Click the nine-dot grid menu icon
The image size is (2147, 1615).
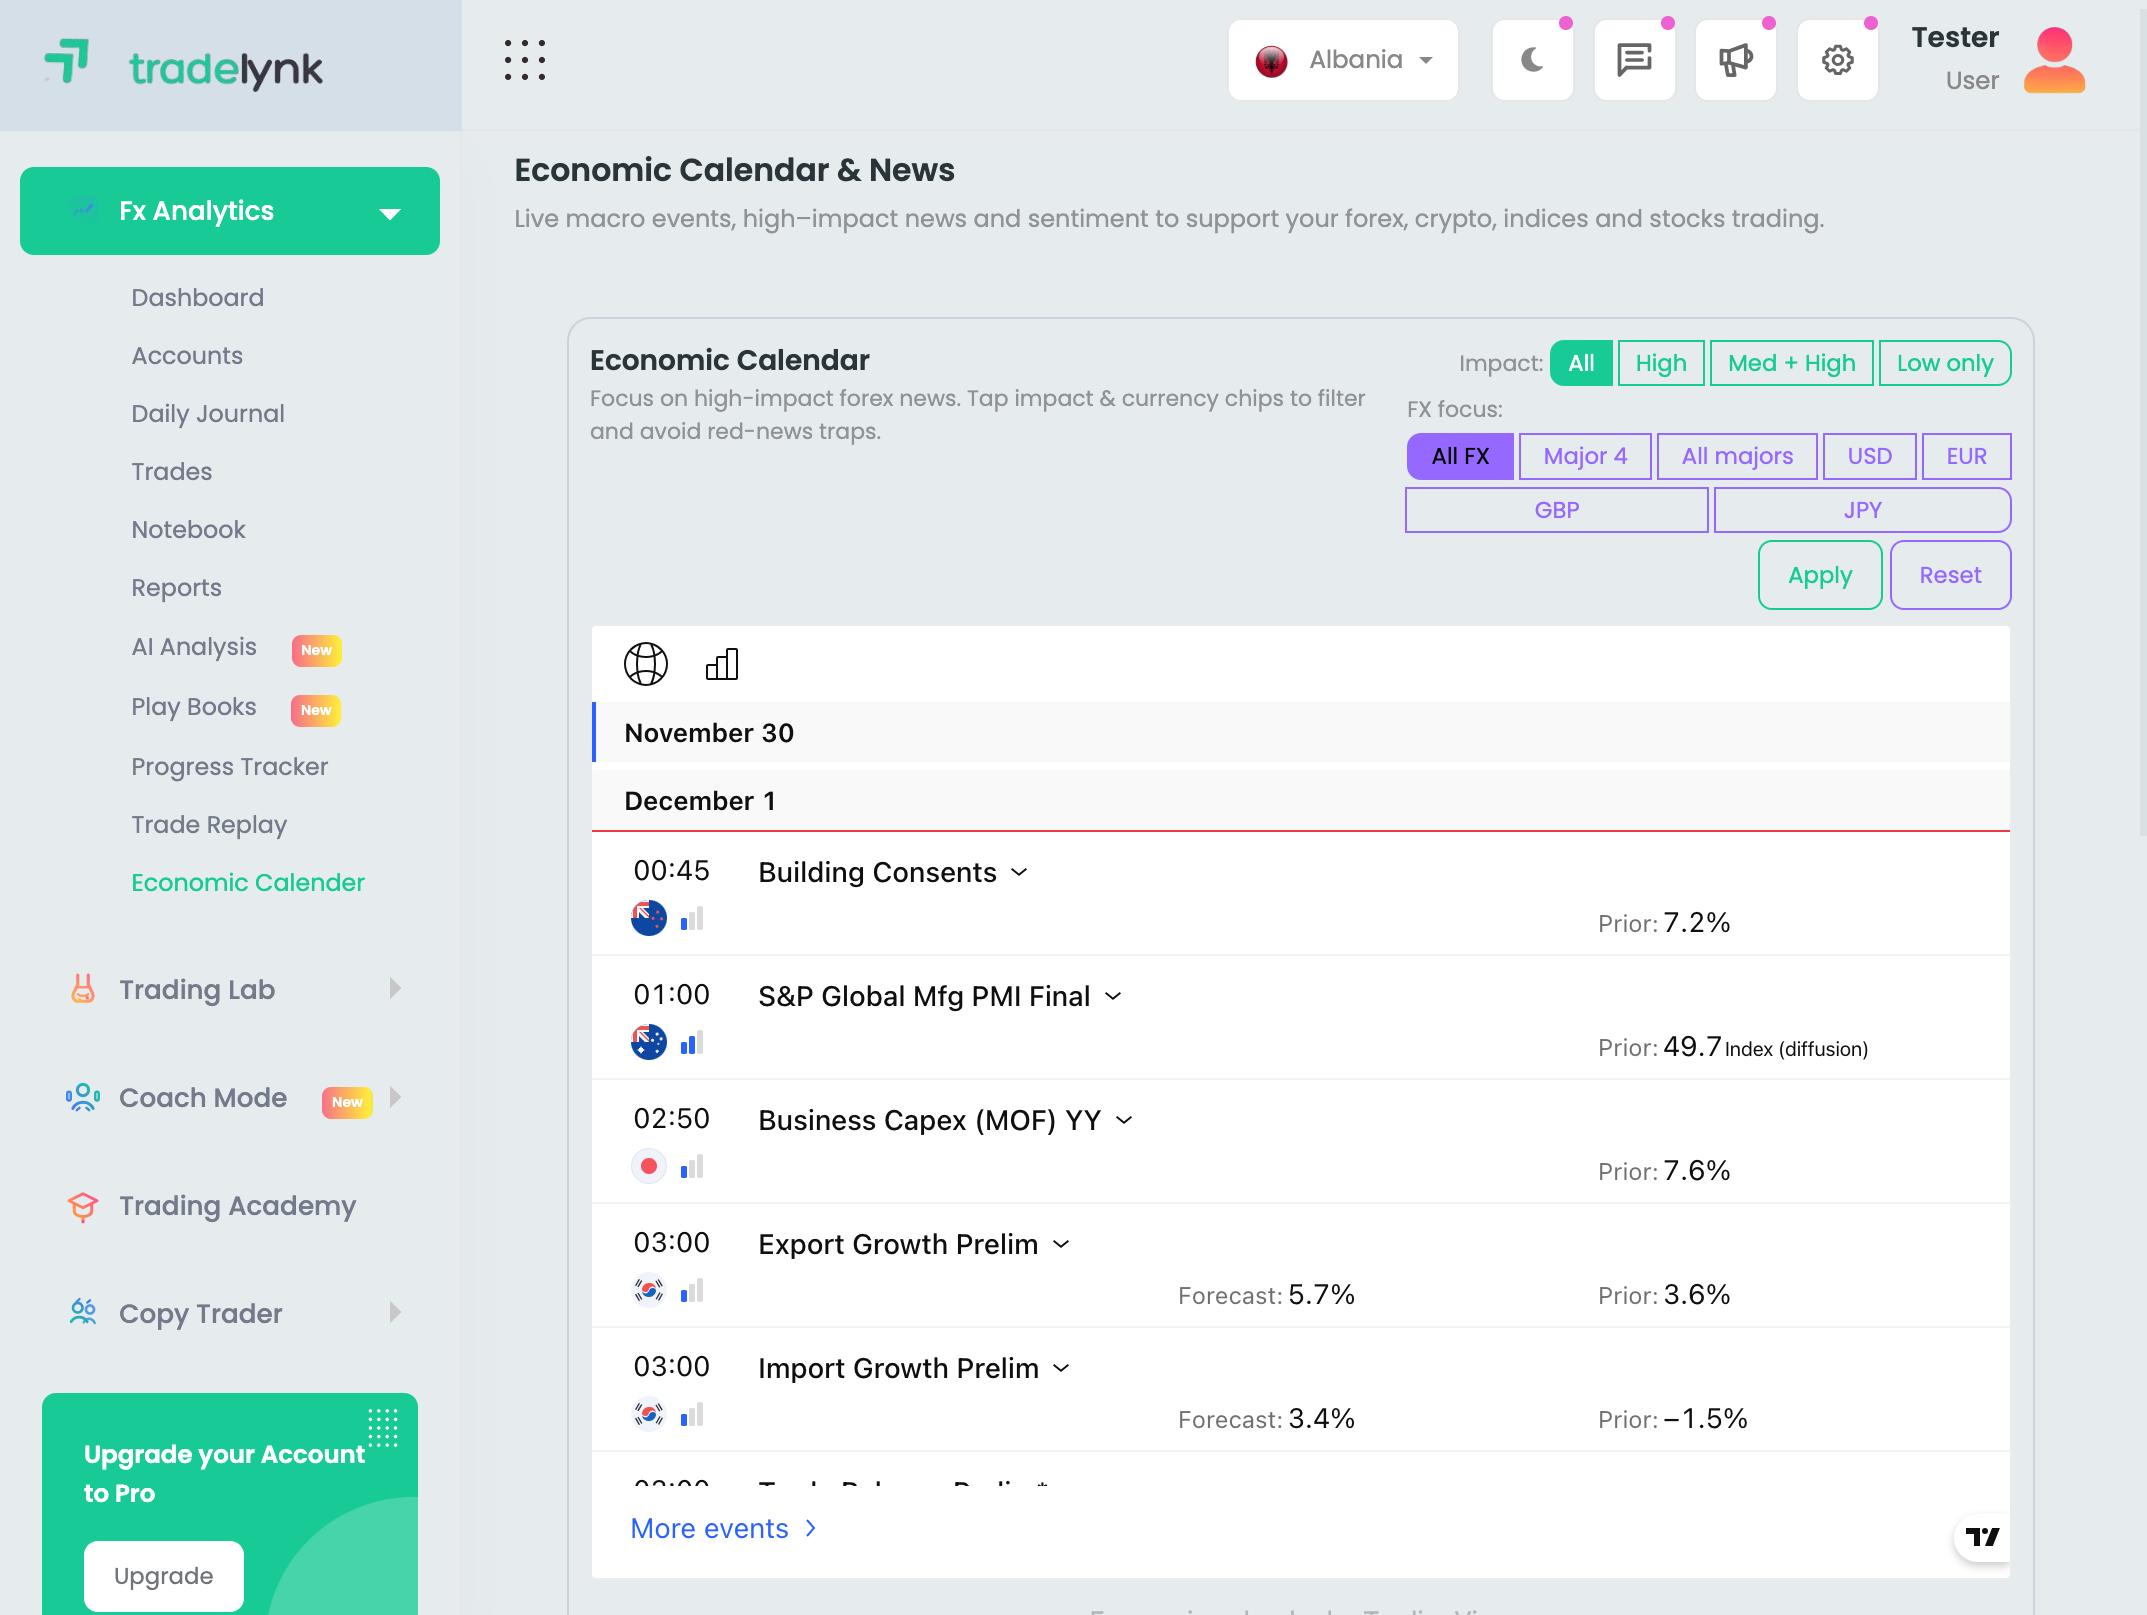(x=525, y=60)
